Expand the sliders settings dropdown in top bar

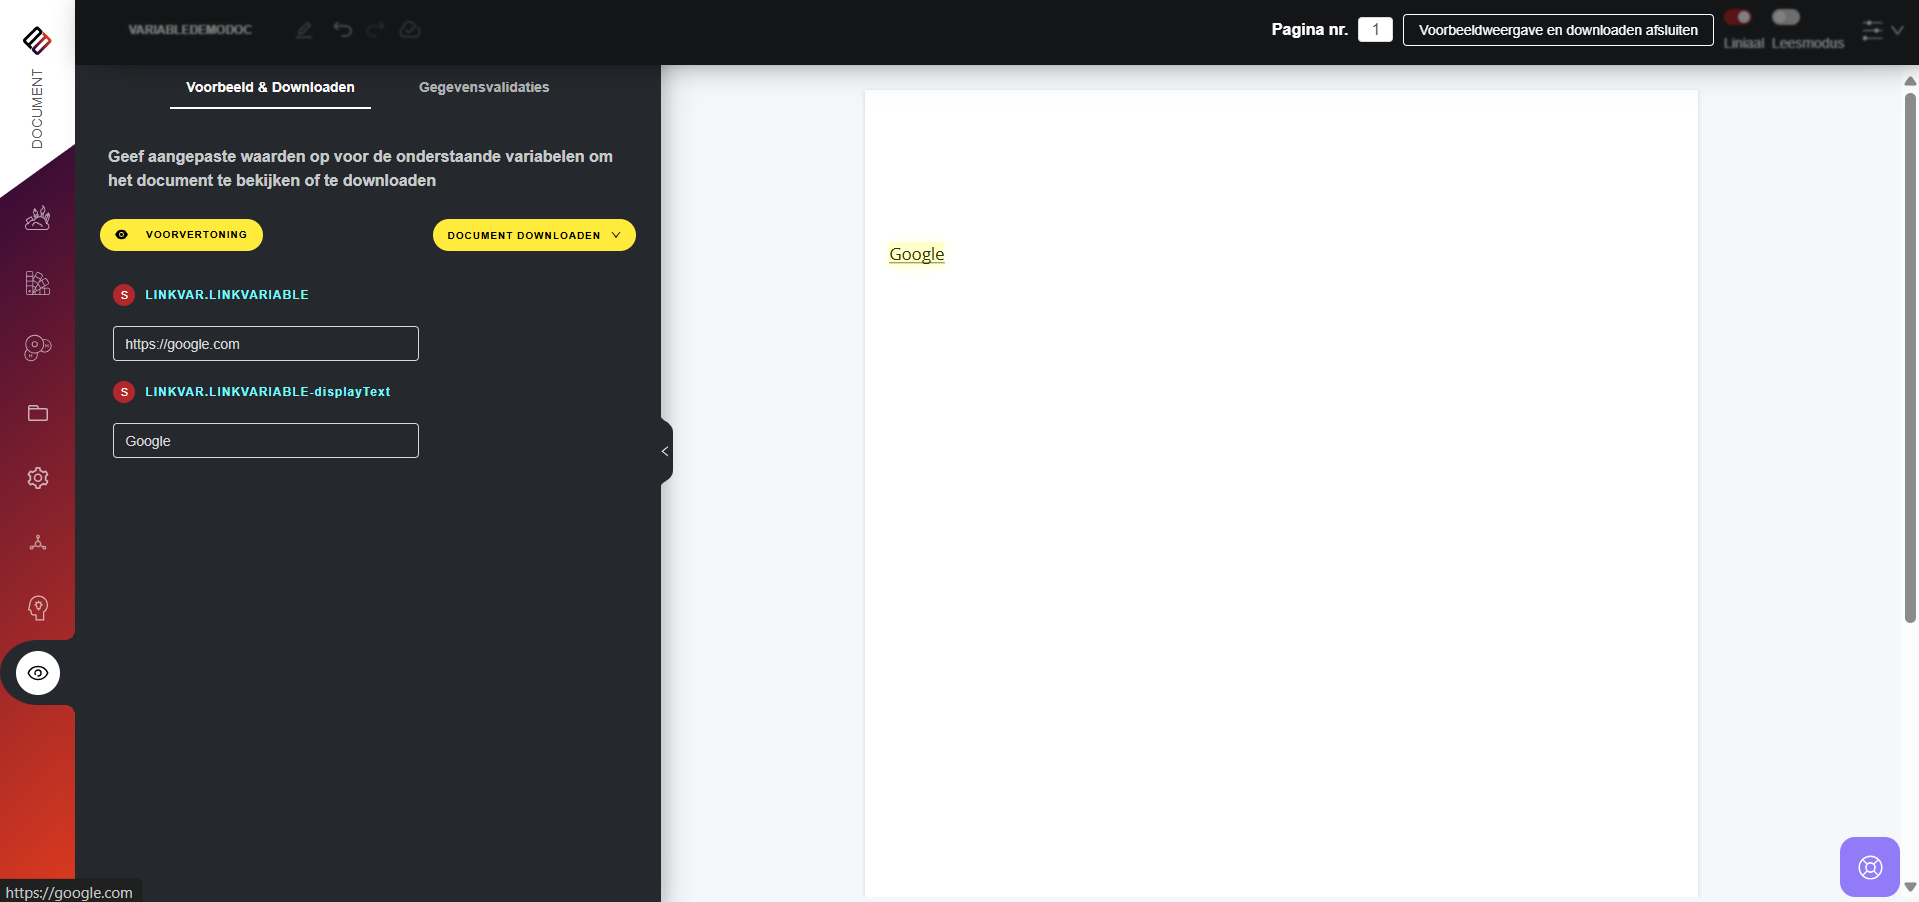tap(1881, 30)
